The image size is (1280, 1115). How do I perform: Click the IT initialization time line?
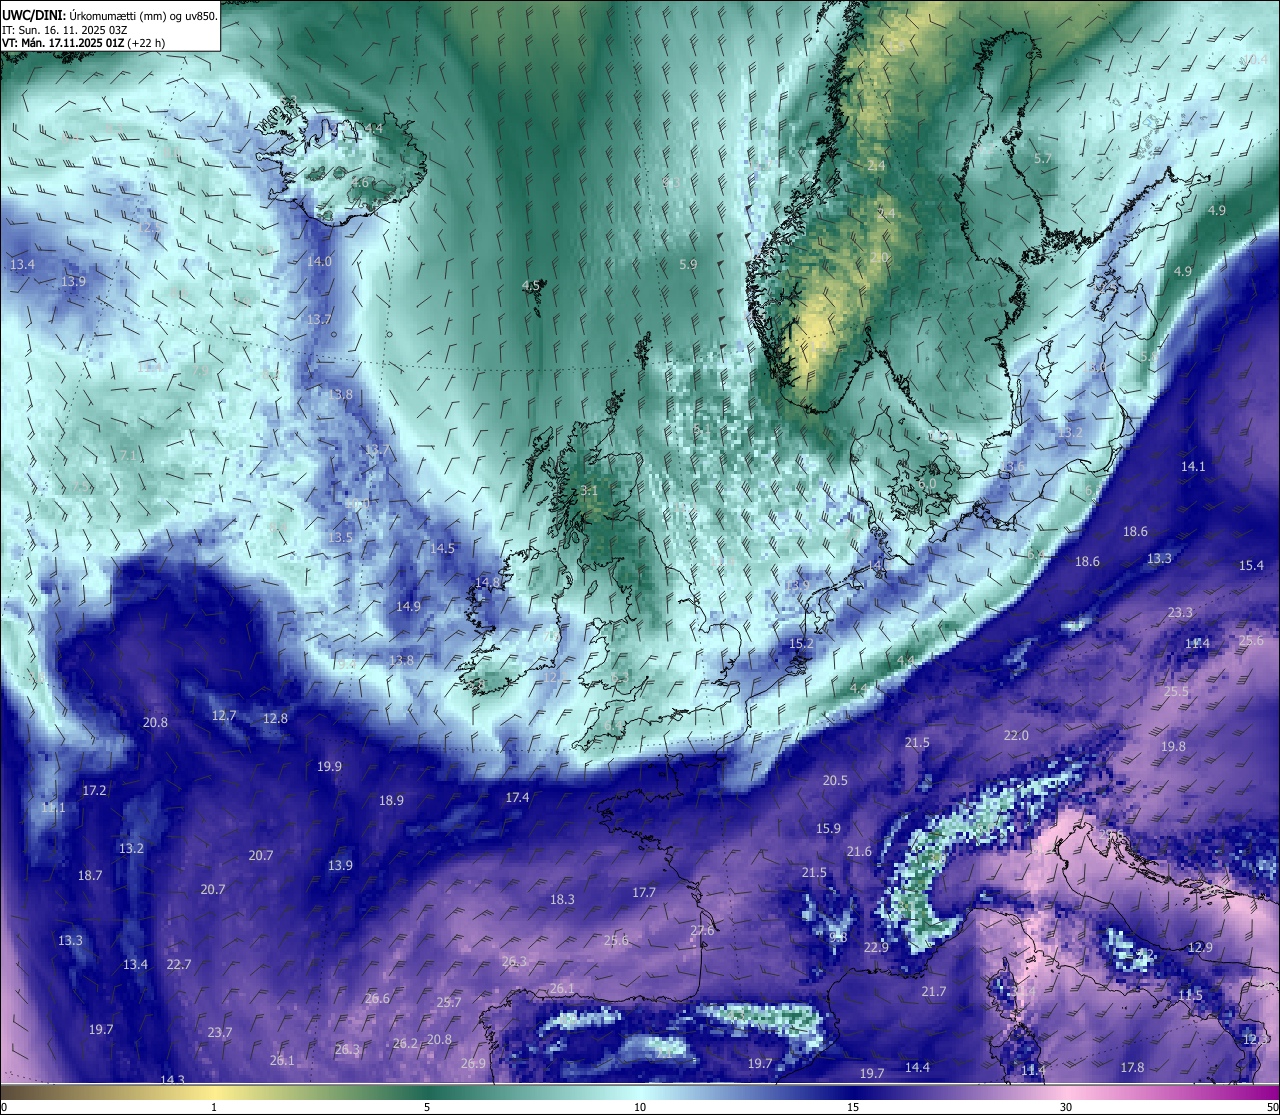tap(65, 29)
